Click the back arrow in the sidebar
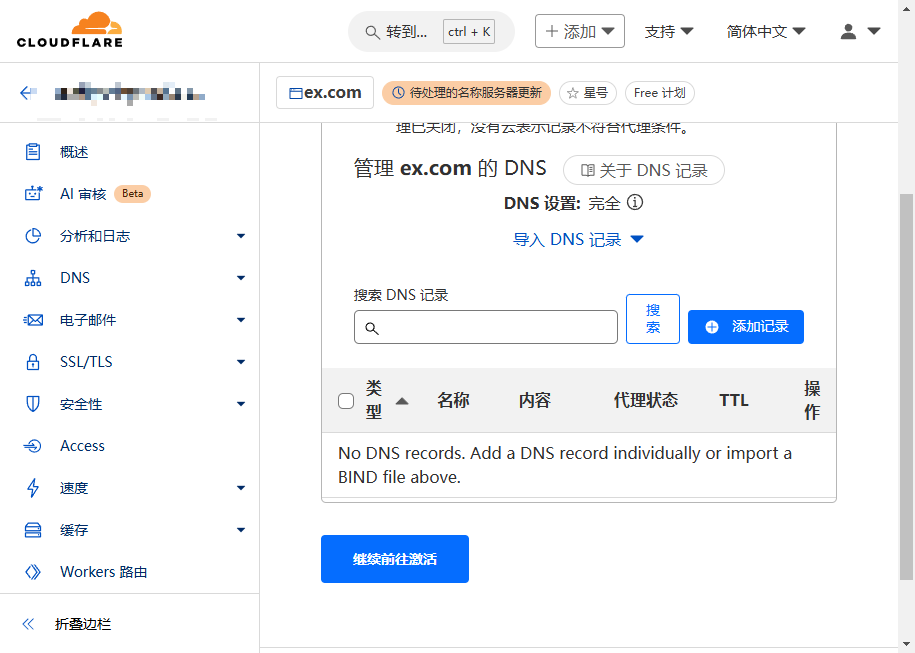 27,93
